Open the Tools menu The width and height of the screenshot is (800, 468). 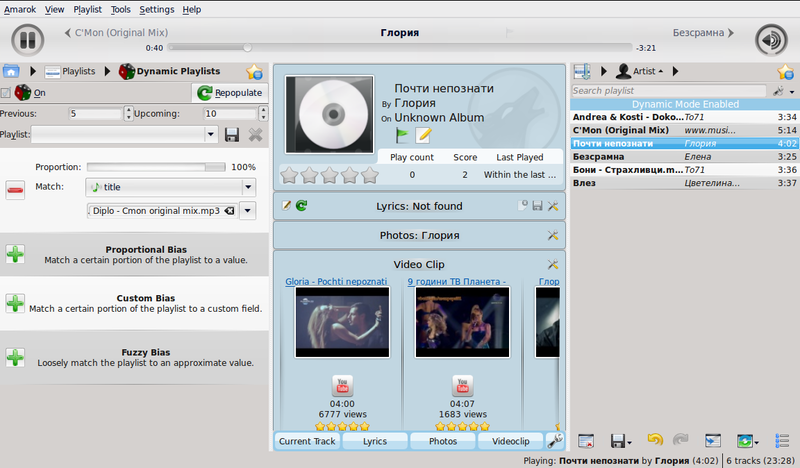pos(120,9)
